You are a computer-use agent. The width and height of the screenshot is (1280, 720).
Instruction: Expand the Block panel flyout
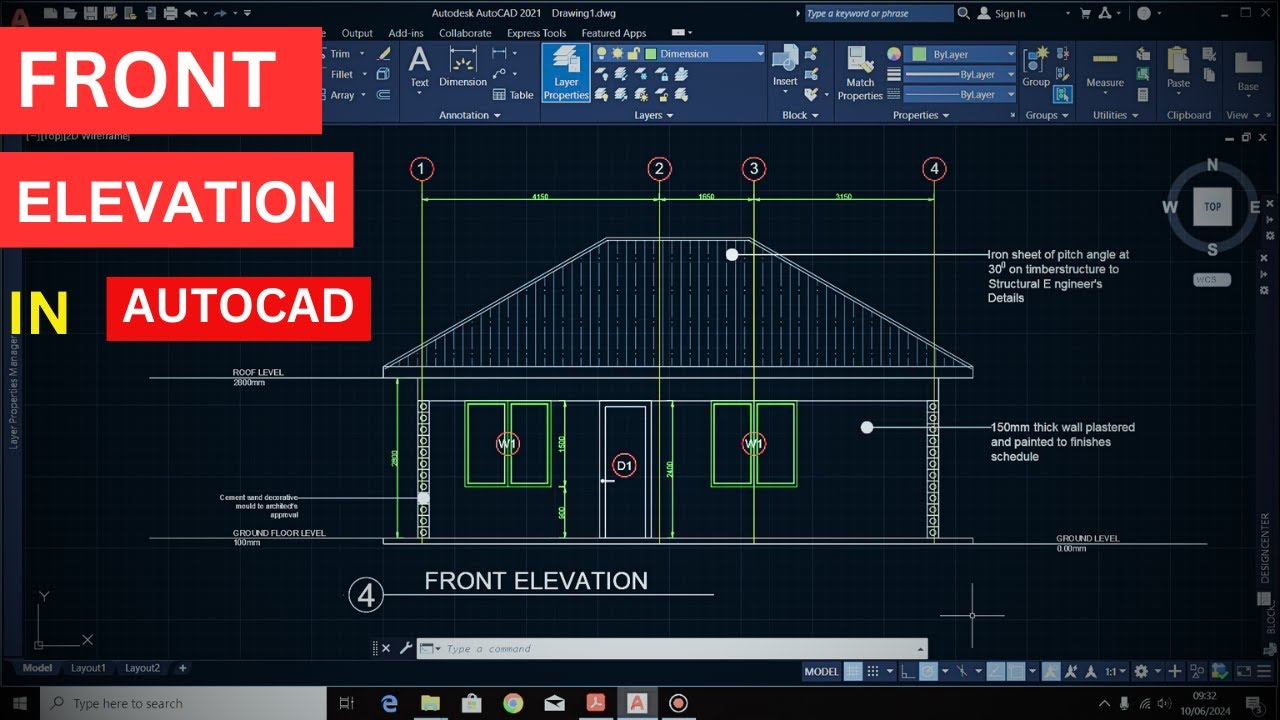pos(800,115)
